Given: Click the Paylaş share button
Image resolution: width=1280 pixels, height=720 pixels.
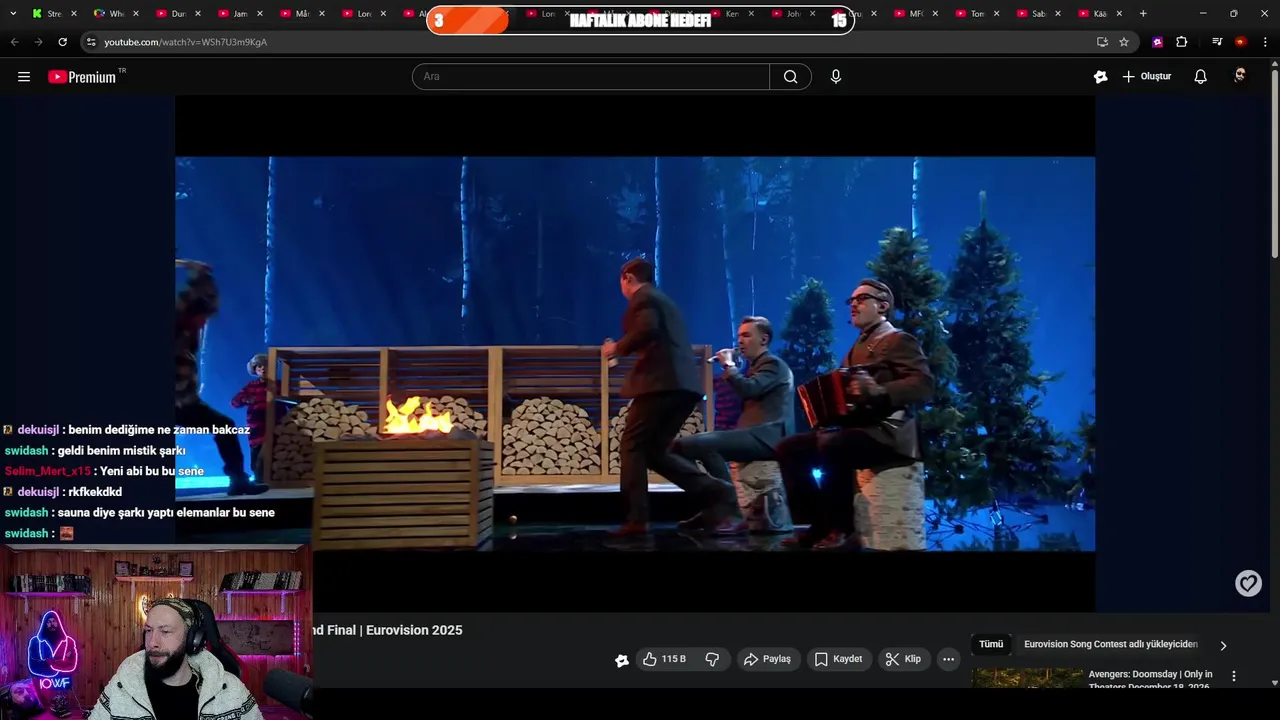Looking at the screenshot, I should 767,659.
